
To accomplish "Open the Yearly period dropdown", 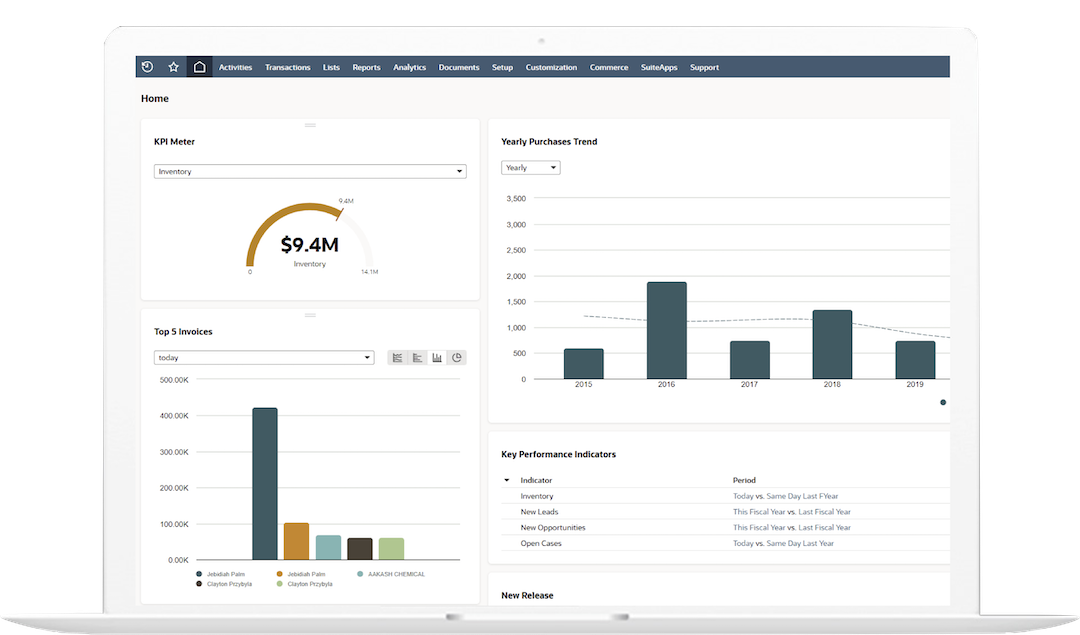I will coord(530,167).
